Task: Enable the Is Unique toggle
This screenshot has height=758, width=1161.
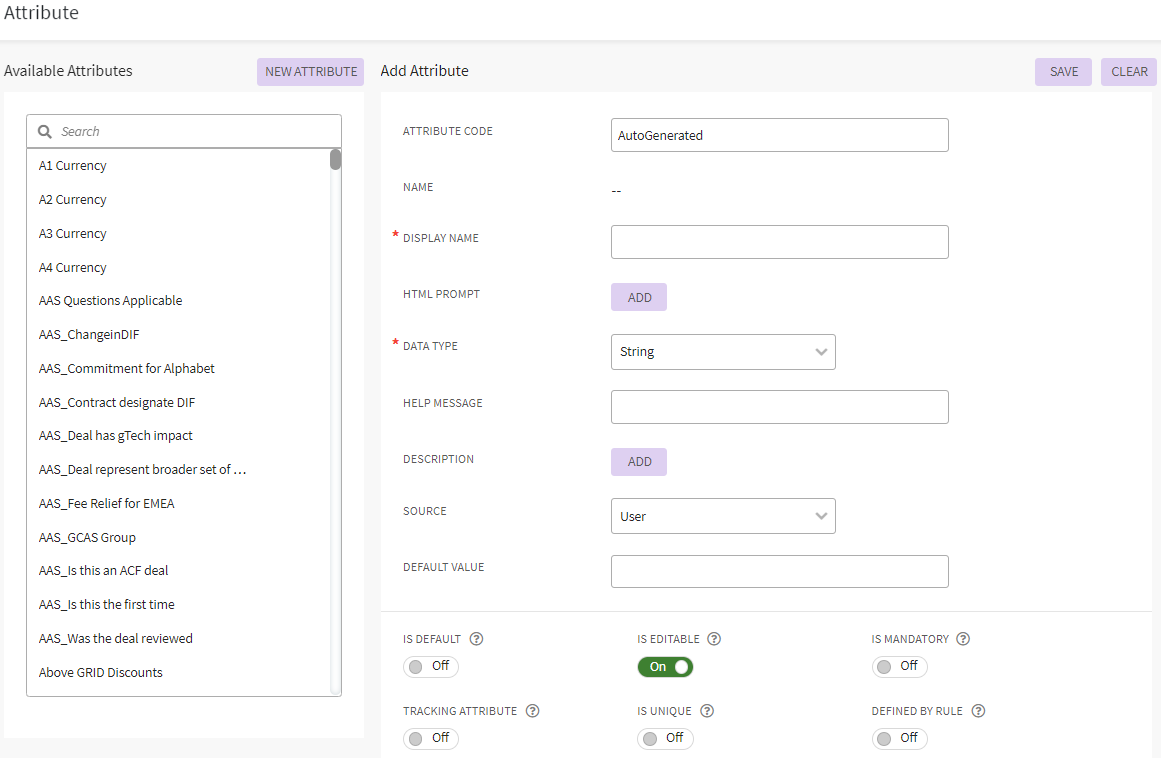Action: click(x=665, y=738)
